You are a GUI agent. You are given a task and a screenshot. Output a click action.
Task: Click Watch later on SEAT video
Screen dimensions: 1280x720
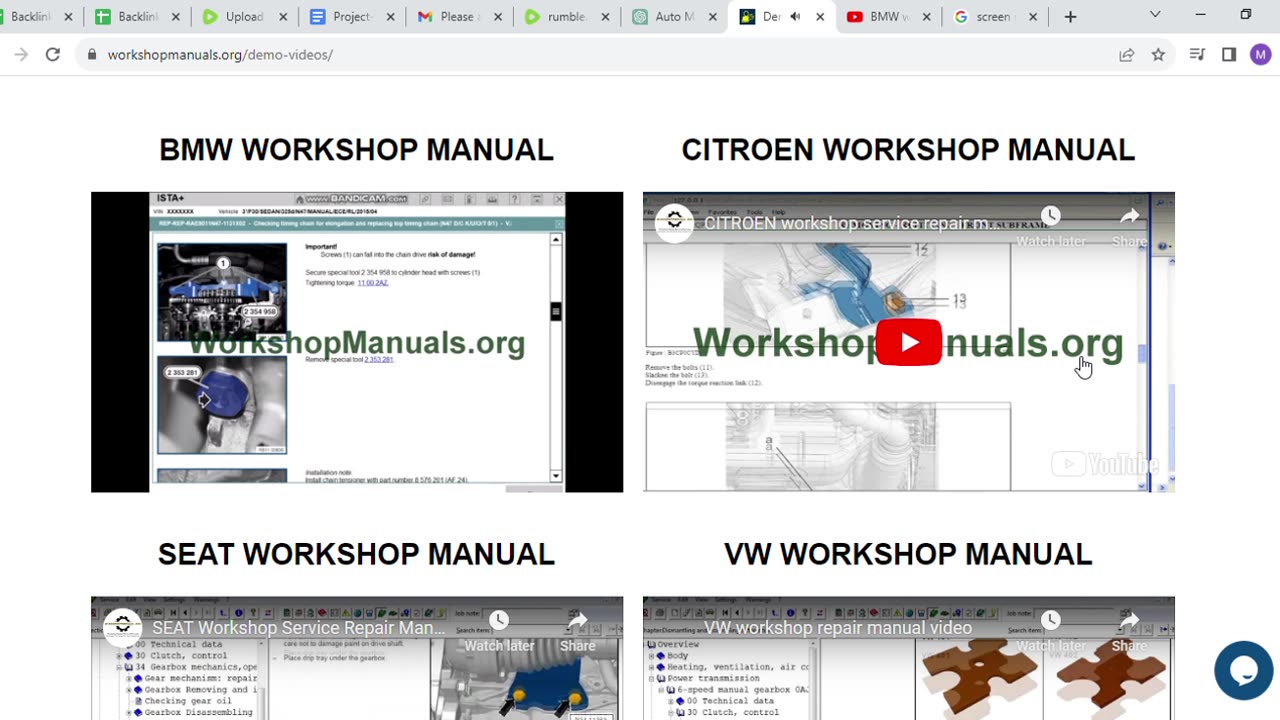point(498,632)
